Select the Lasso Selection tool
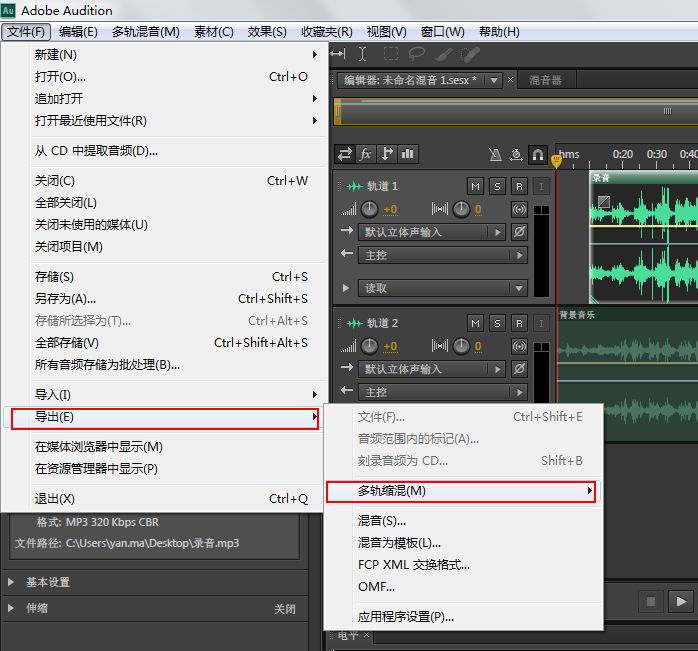The image size is (698, 651). click(416, 54)
